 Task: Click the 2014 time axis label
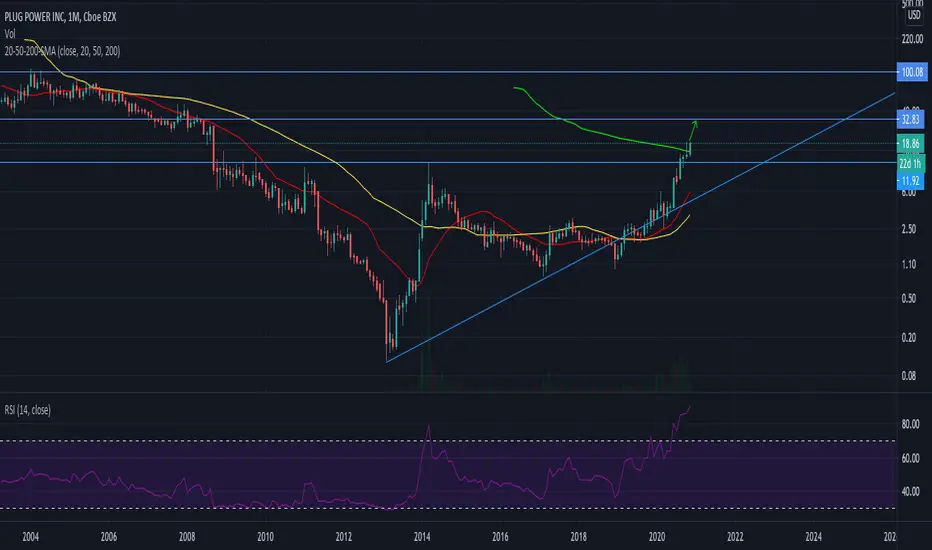click(422, 537)
